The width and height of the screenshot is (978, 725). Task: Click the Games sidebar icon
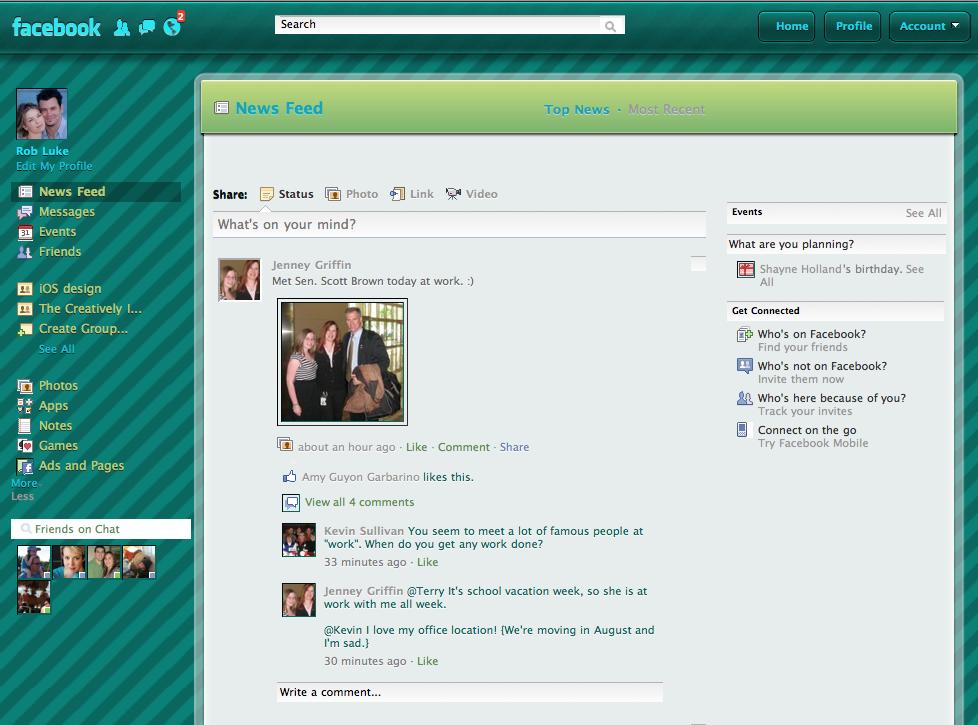25,445
